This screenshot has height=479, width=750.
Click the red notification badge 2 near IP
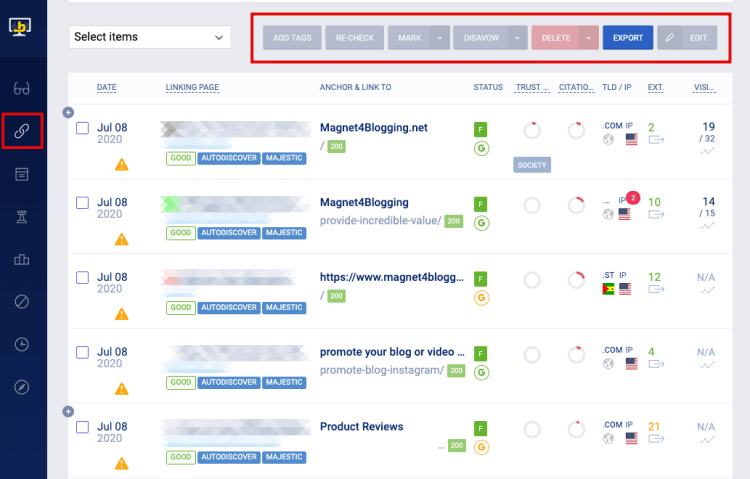tap(633, 198)
